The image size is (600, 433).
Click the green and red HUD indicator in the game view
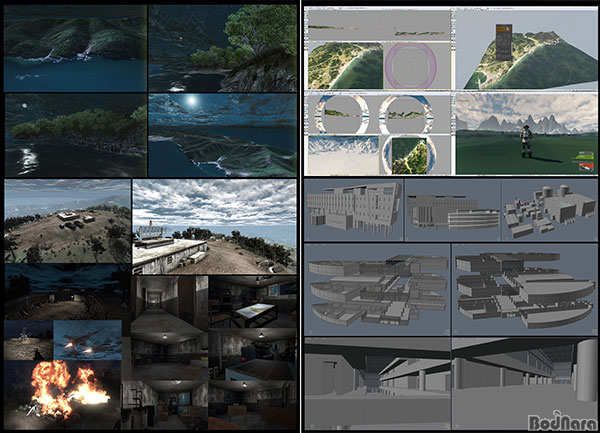584,161
